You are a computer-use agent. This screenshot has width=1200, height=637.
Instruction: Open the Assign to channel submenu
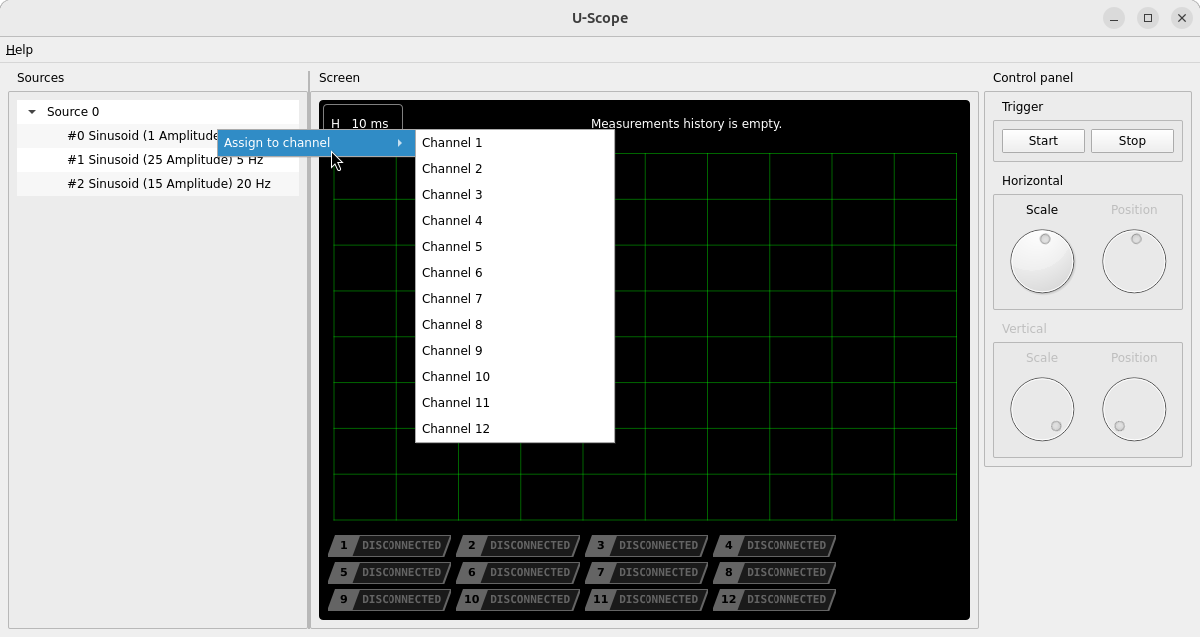point(316,143)
